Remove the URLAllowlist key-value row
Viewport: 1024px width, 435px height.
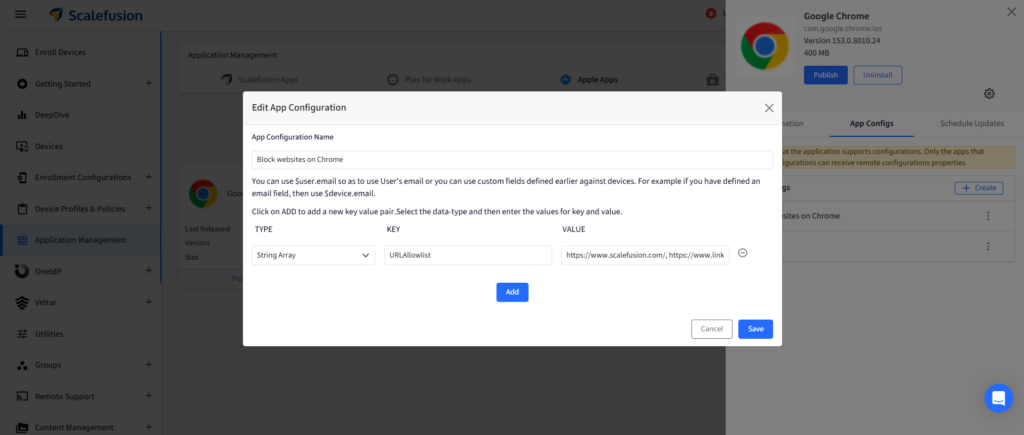click(743, 253)
